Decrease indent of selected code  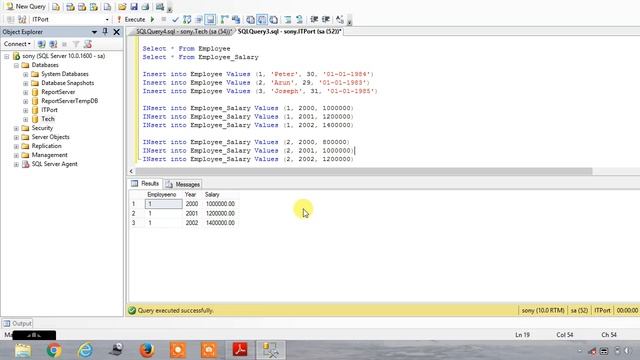pyautogui.click(x=314, y=20)
